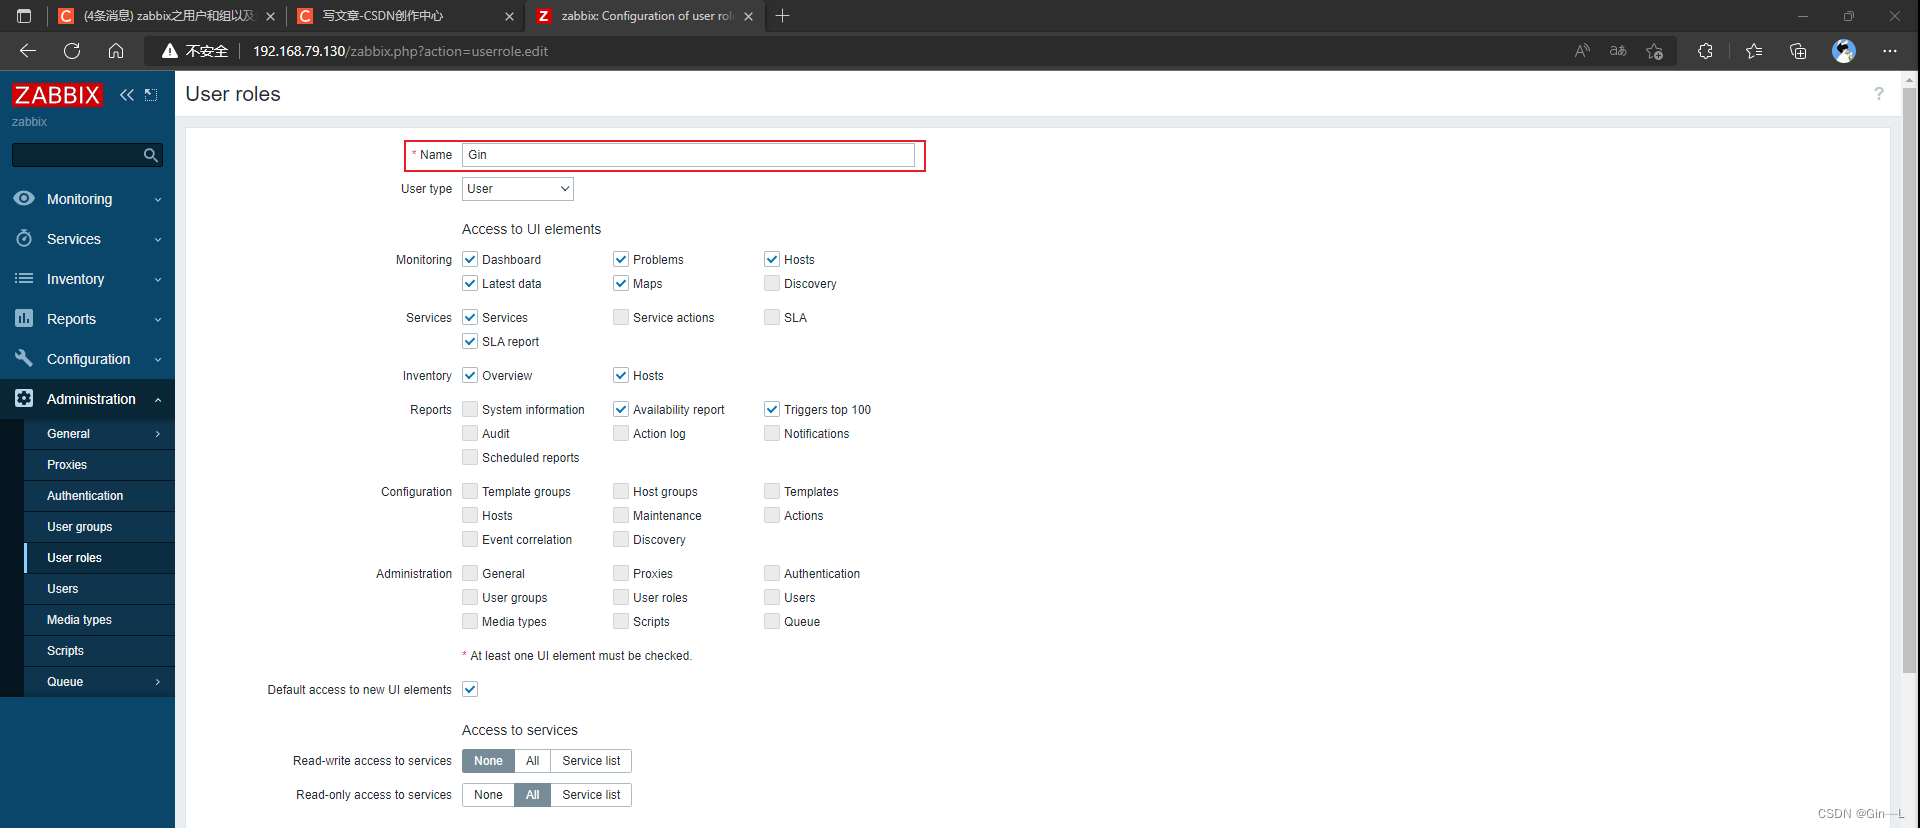Expand the Configuration menu chevron
1920x828 pixels.
(158, 360)
